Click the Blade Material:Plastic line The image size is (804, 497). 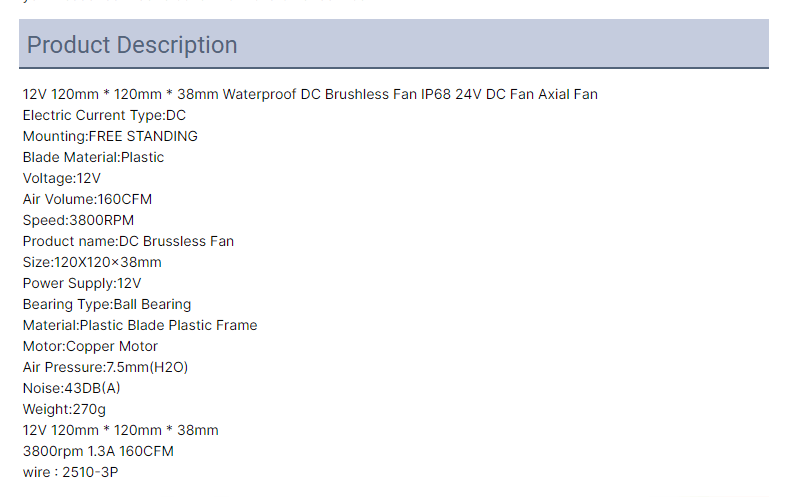(x=93, y=157)
